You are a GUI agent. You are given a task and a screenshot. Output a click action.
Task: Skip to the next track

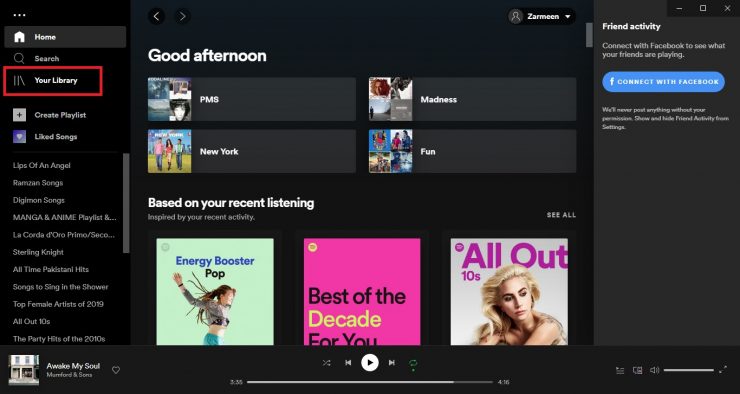pos(392,363)
